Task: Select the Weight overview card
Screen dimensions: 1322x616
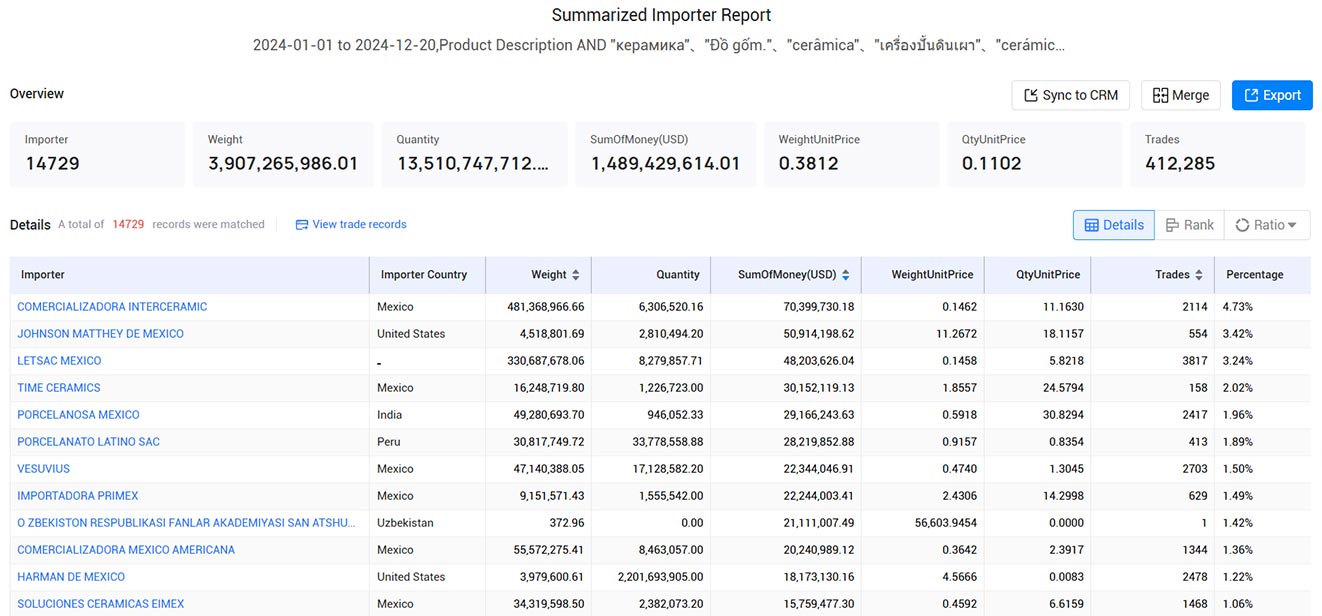Action: click(283, 154)
